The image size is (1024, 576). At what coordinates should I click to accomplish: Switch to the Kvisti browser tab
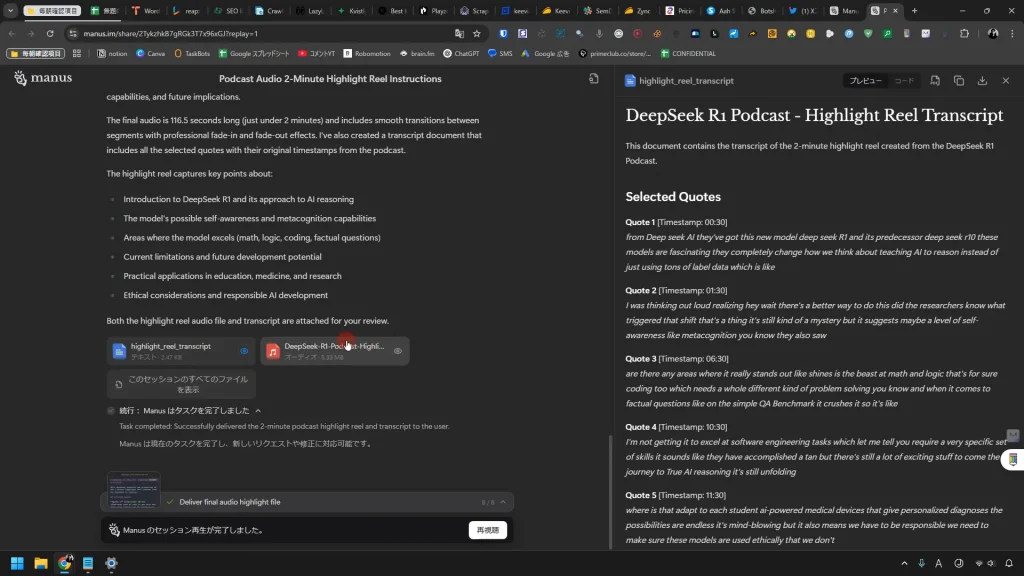pos(352,10)
